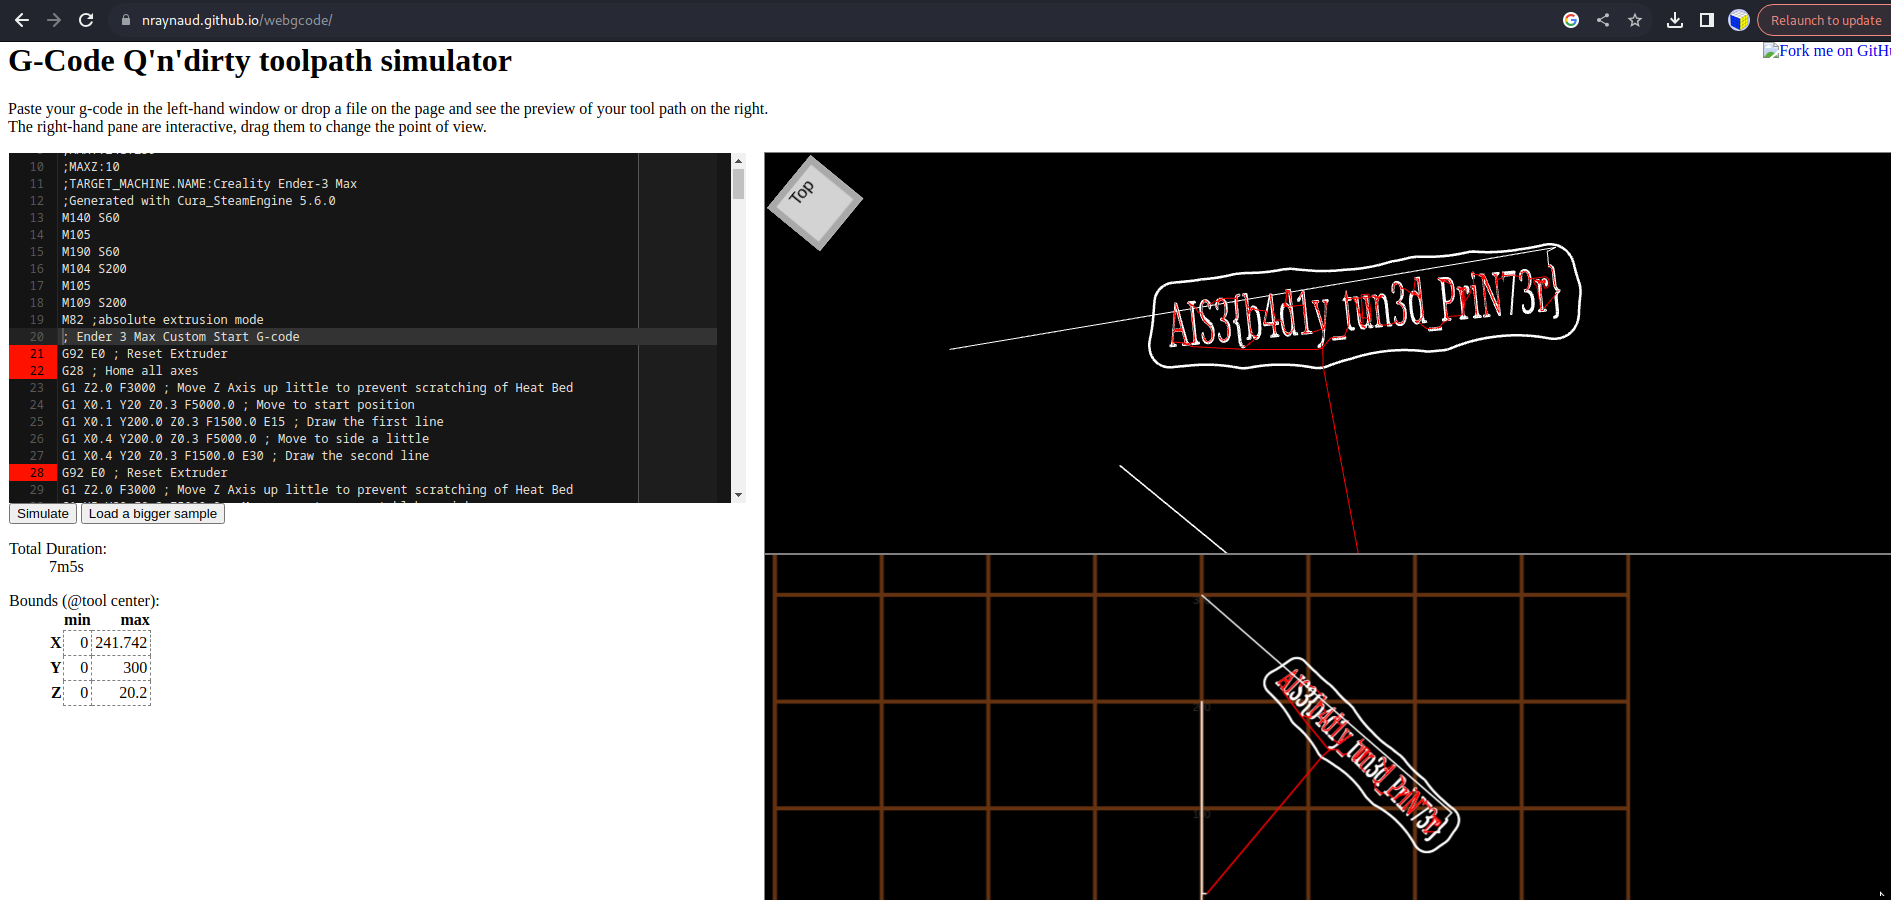Click the code editor scroll-up arrow
The width and height of the screenshot is (1891, 900).
click(x=738, y=161)
